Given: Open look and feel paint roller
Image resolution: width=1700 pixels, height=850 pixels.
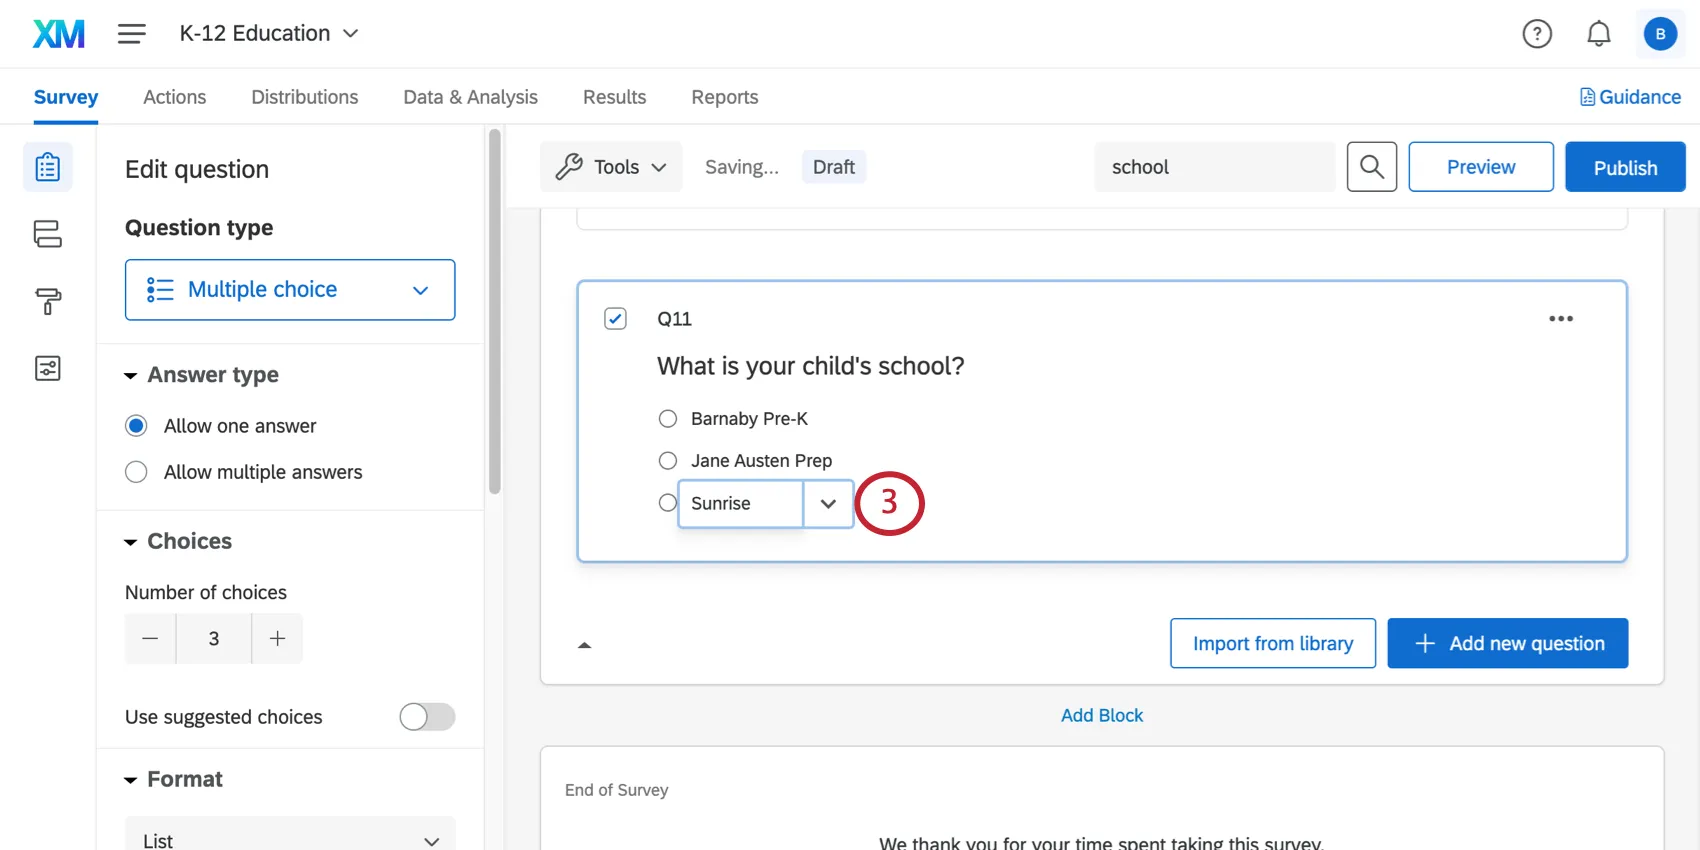Looking at the screenshot, I should click(x=48, y=301).
